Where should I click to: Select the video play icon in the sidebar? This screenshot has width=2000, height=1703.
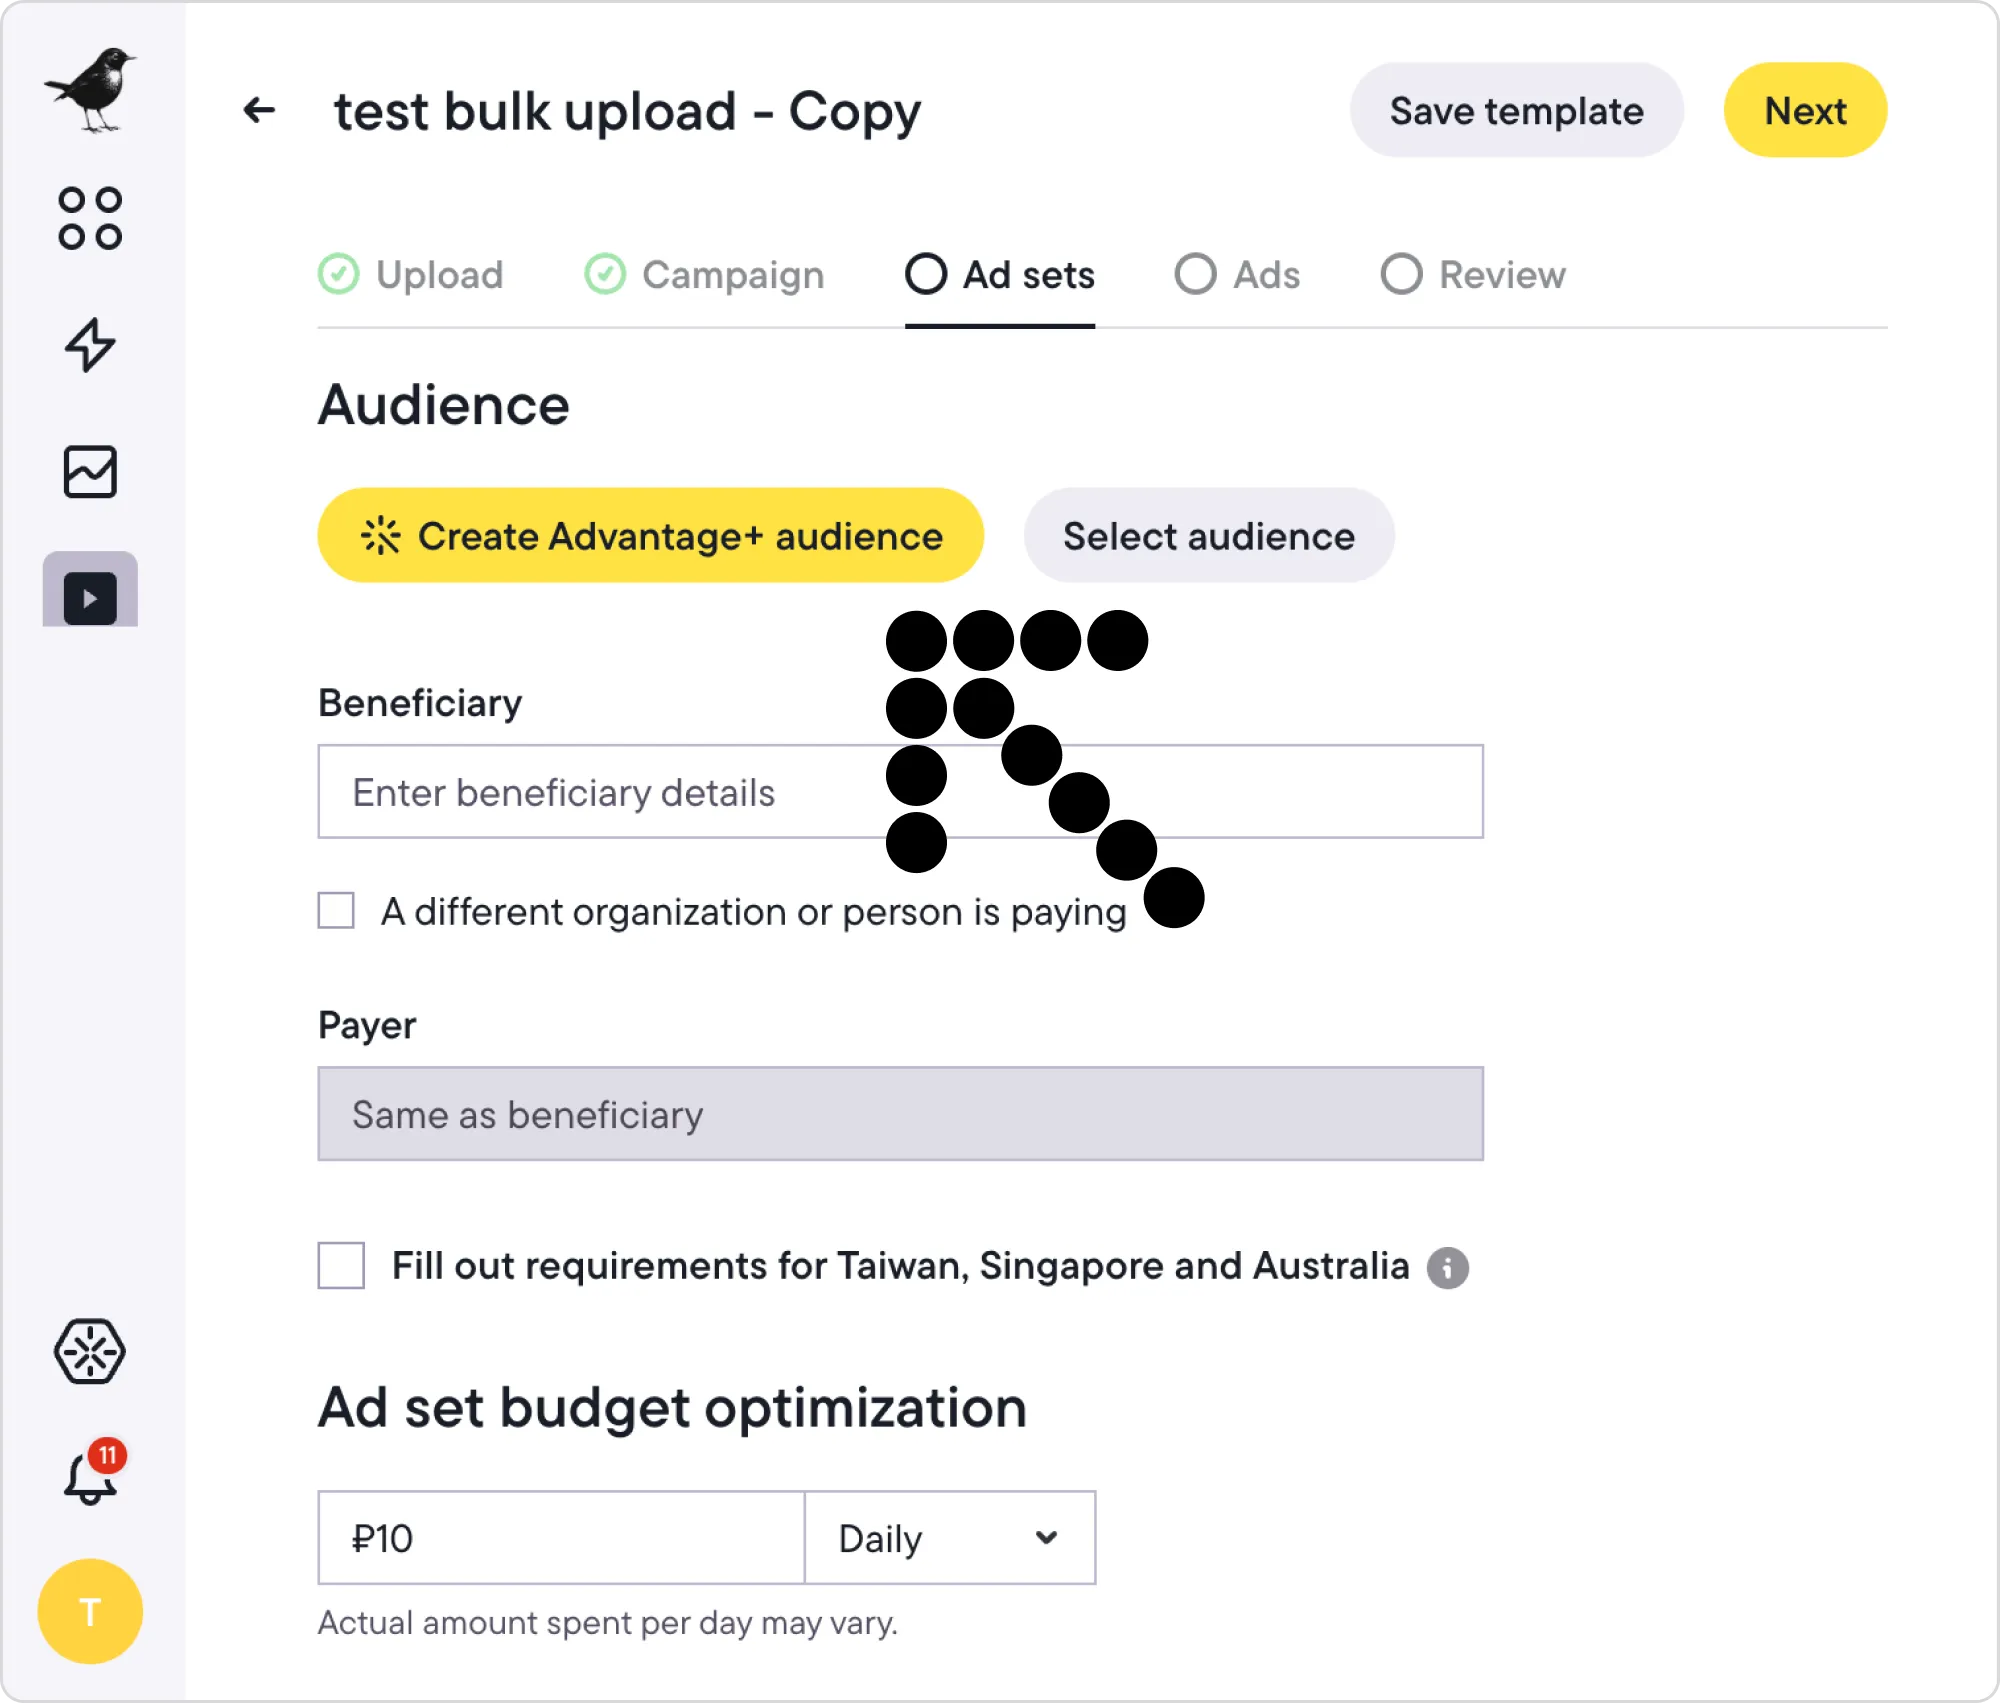coord(90,598)
